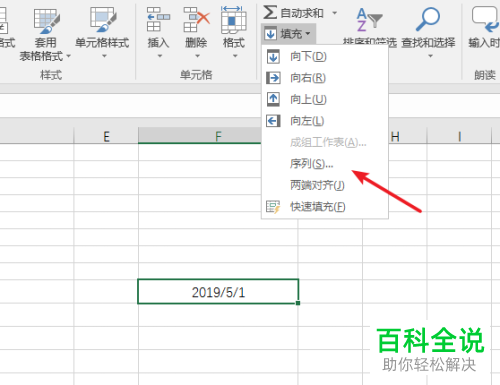500x385 pixels.
Task: Choose 向下(D) from the fill menu
Action: (325, 56)
